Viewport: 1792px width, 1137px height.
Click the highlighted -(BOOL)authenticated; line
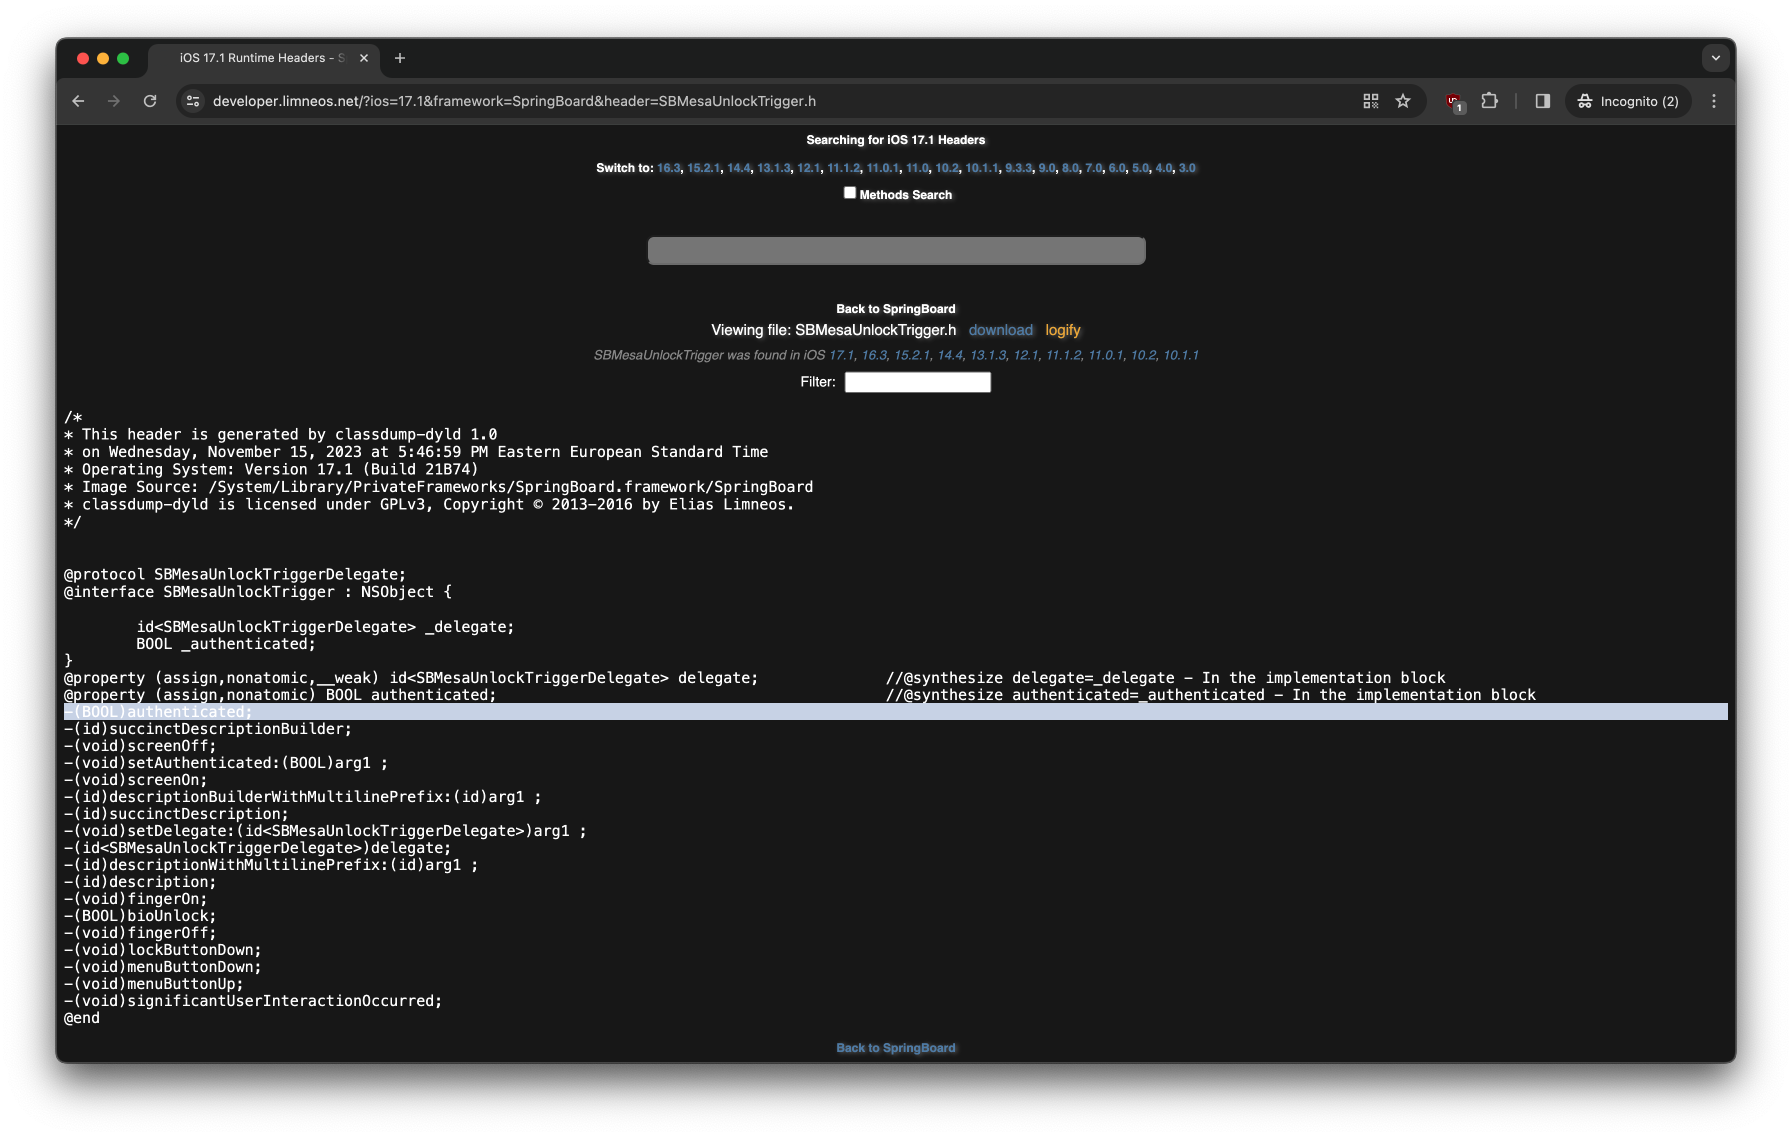pos(896,712)
